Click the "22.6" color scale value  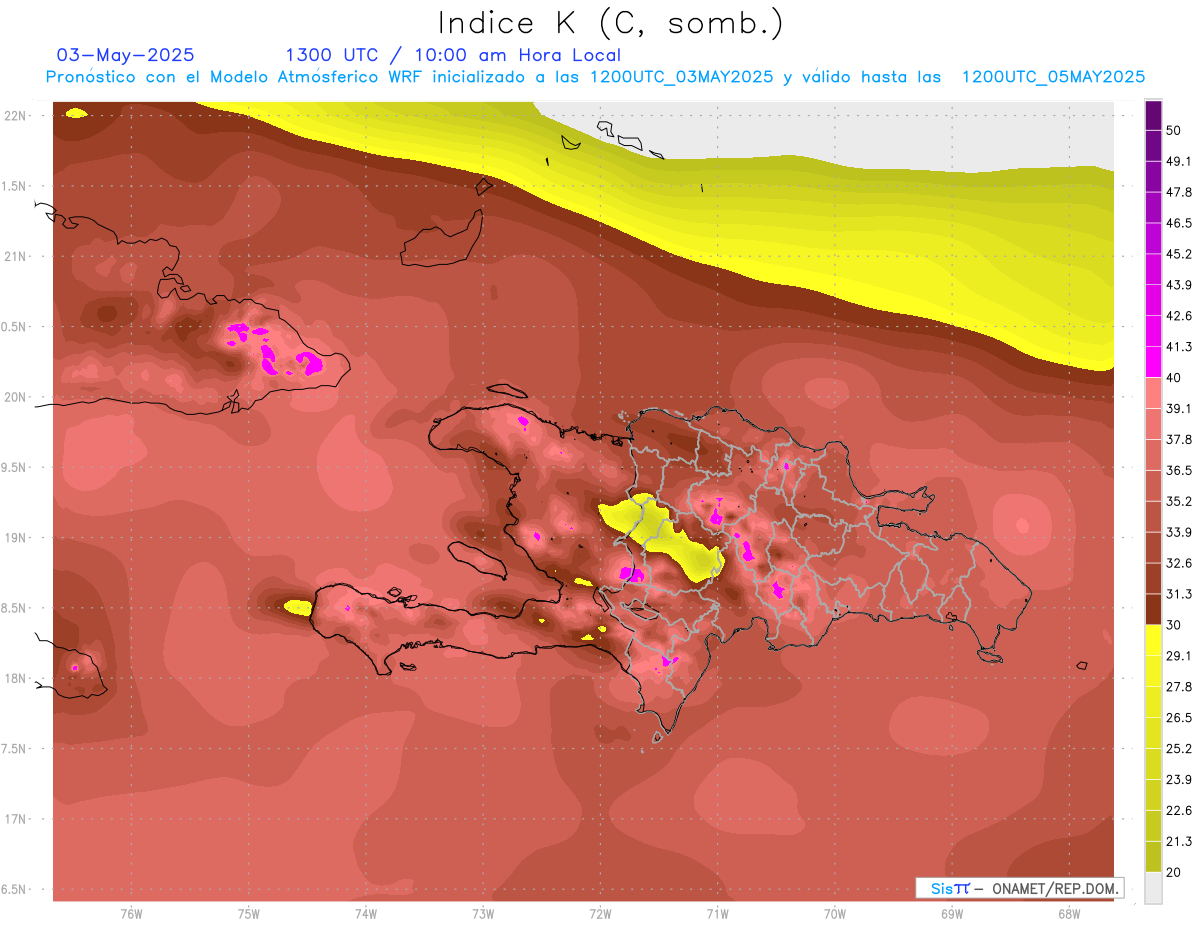1180,810
